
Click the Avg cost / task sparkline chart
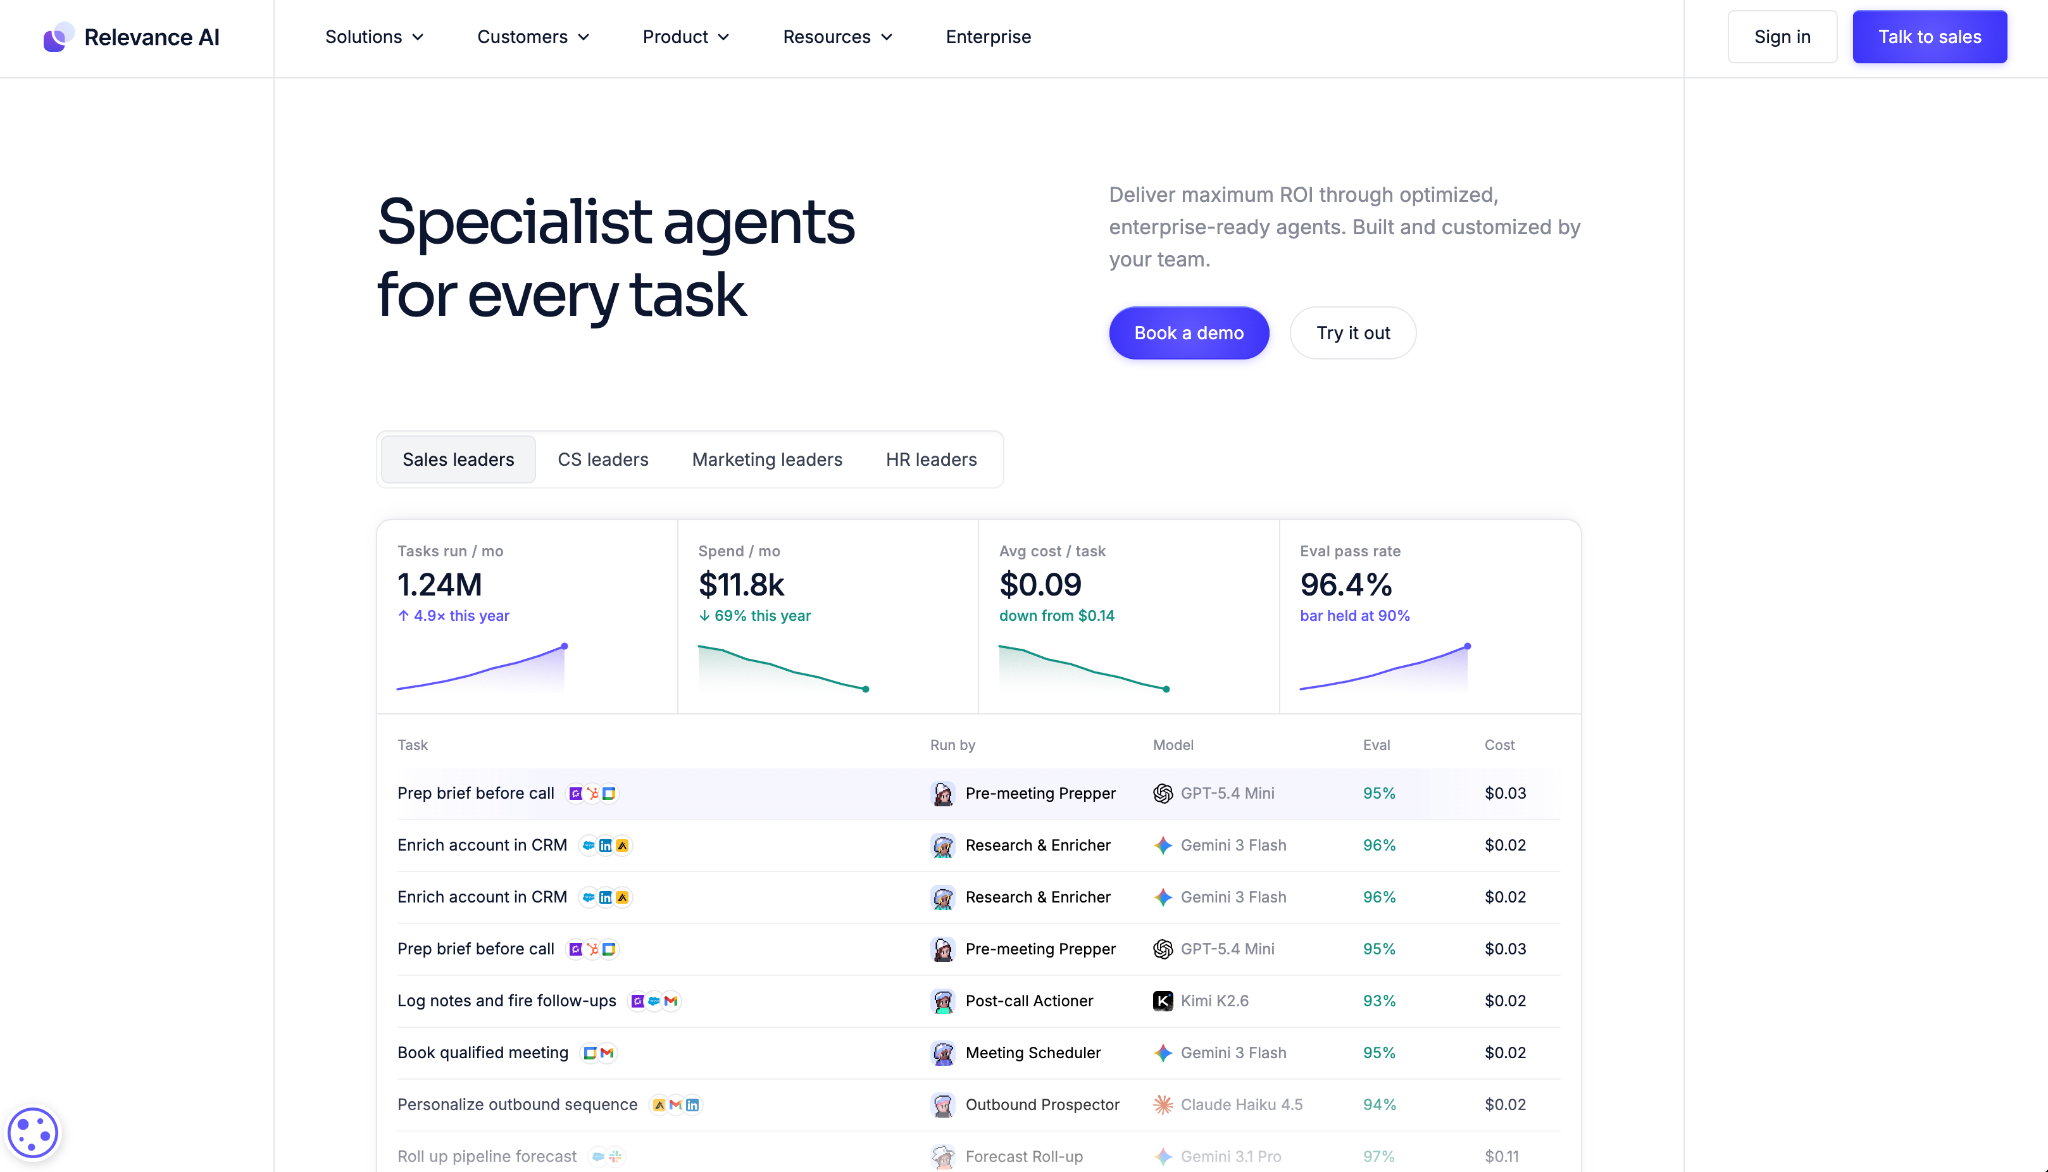[1084, 667]
